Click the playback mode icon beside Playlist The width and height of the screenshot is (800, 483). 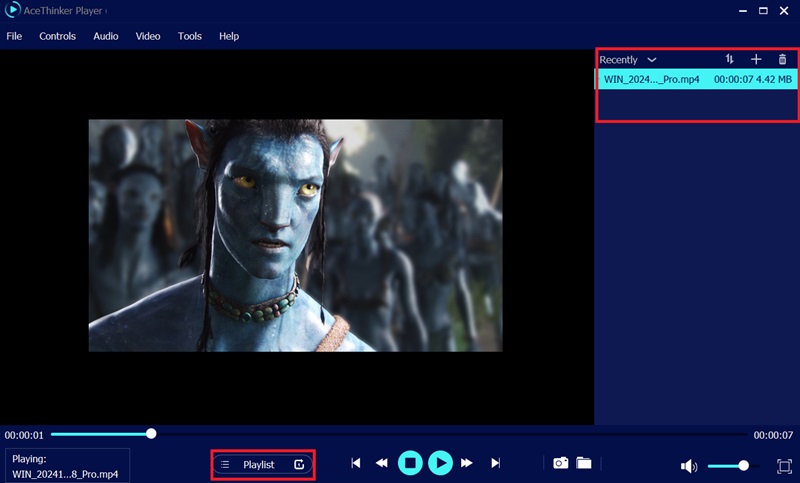299,464
